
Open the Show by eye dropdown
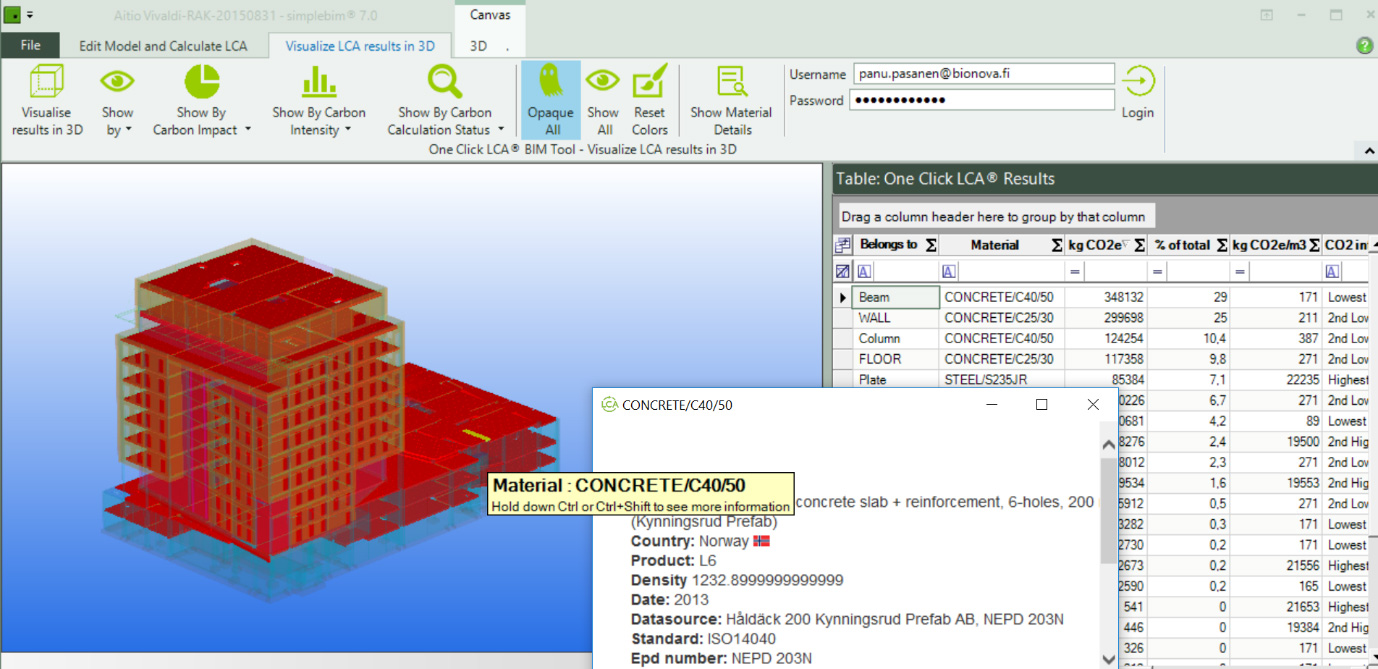click(x=117, y=100)
